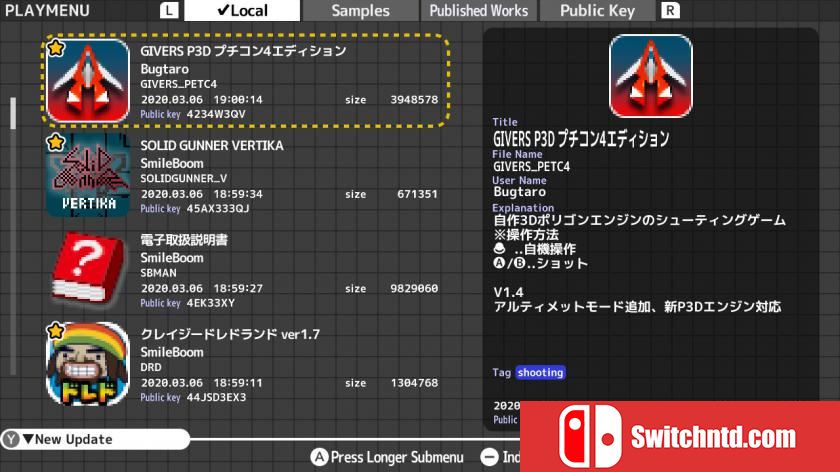The image size is (840, 472).
Task: Click public key 44JSD3EX3
Action: point(216,397)
